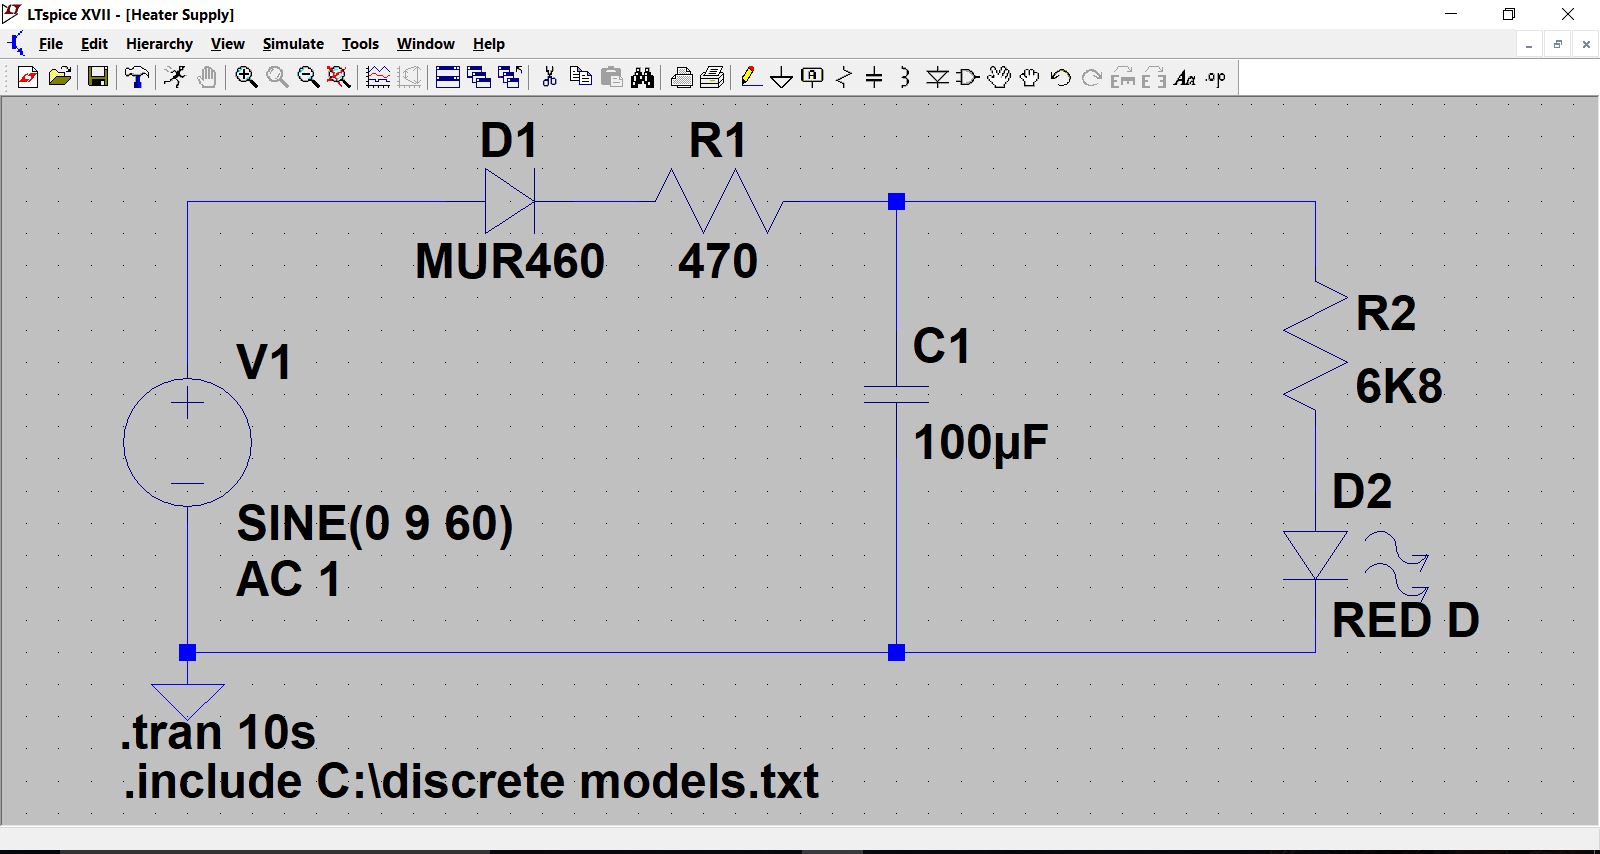1600x854 pixels.
Task: Open Print Setup icon
Action: (x=713, y=77)
